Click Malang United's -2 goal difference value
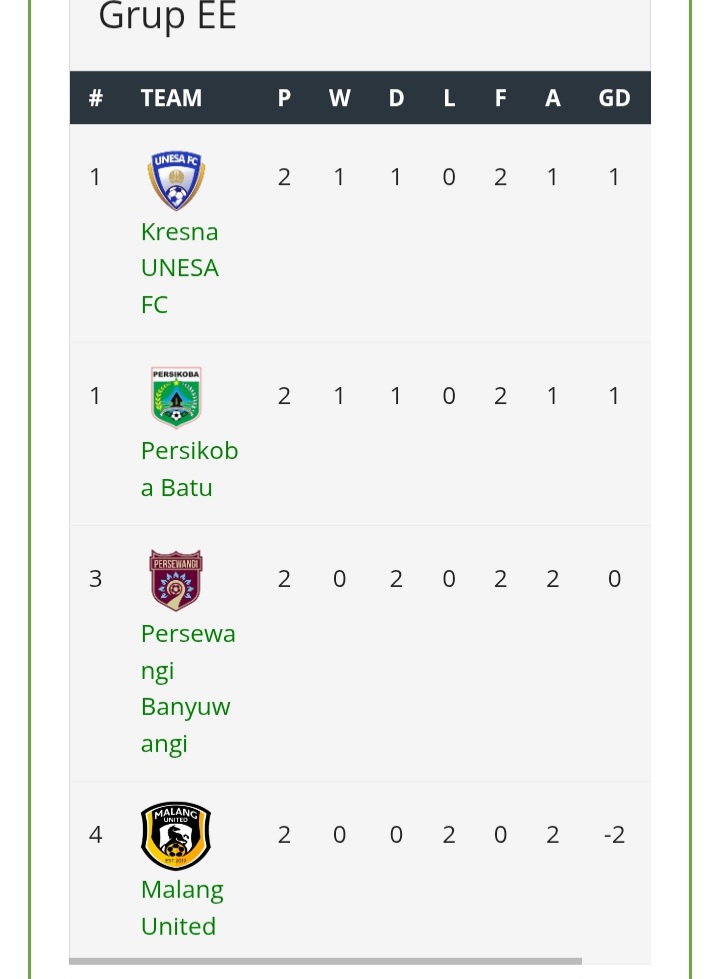720x979 pixels. 614,834
